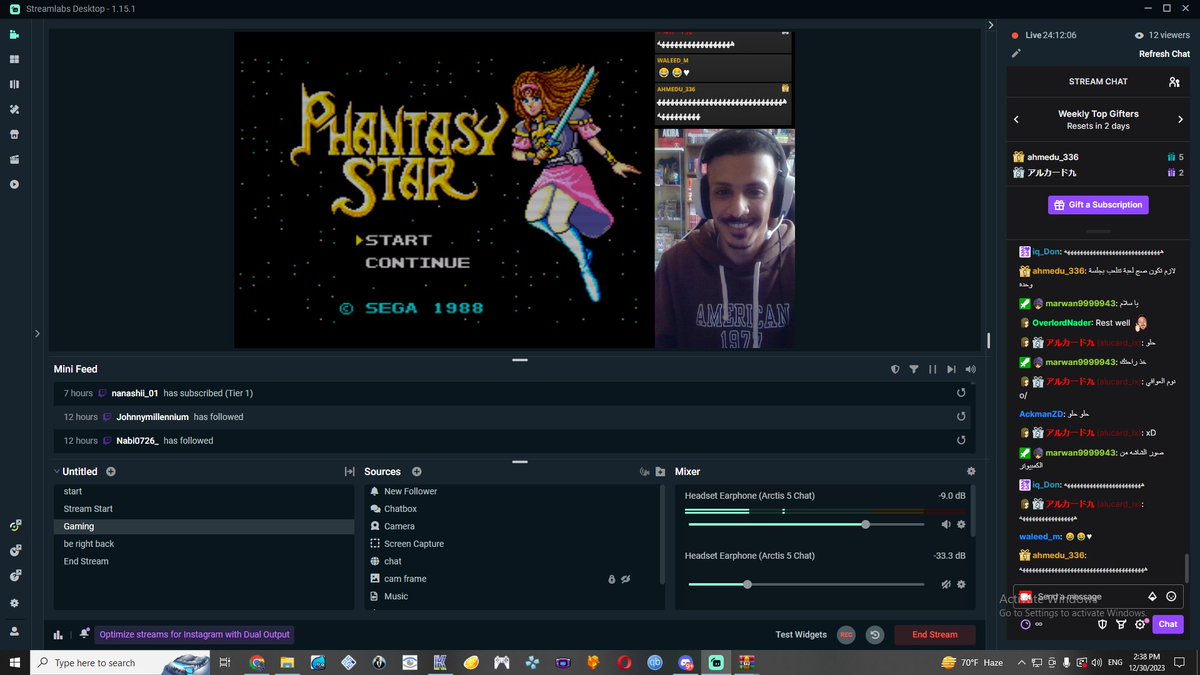This screenshot has width=1200, height=675.
Task: Open the Mini Feed filter funnel
Action: (x=914, y=369)
